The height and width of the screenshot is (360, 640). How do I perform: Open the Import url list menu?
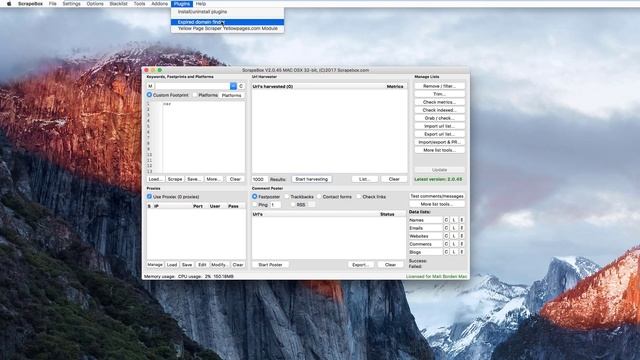coord(439,126)
